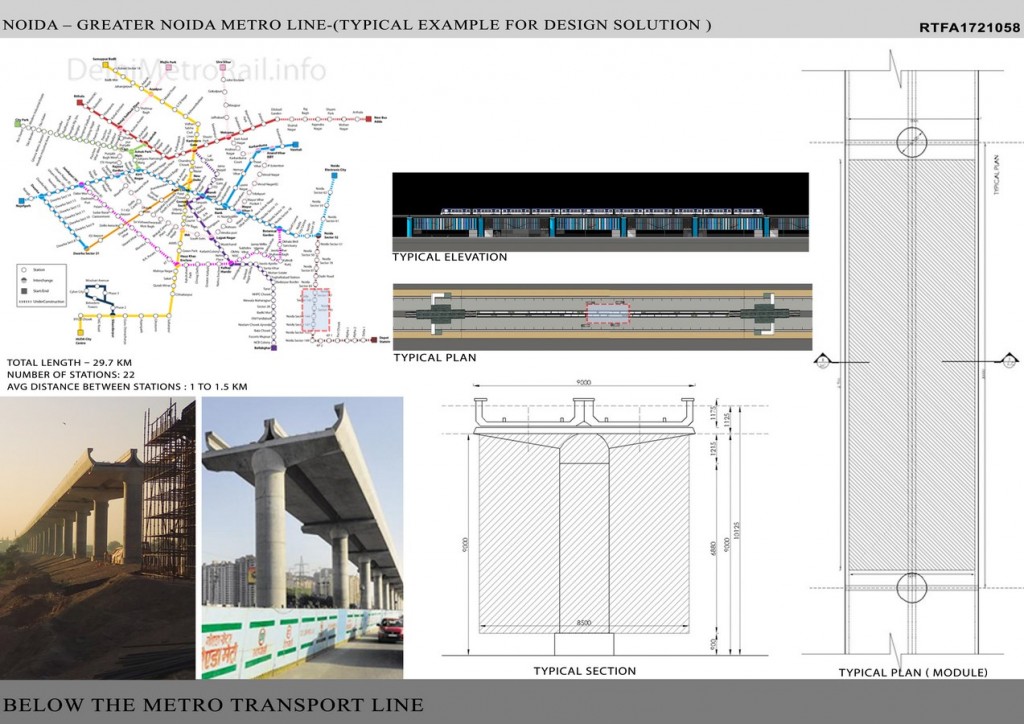
Task: Open the scaffolding construction photo
Action: [x=97, y=538]
